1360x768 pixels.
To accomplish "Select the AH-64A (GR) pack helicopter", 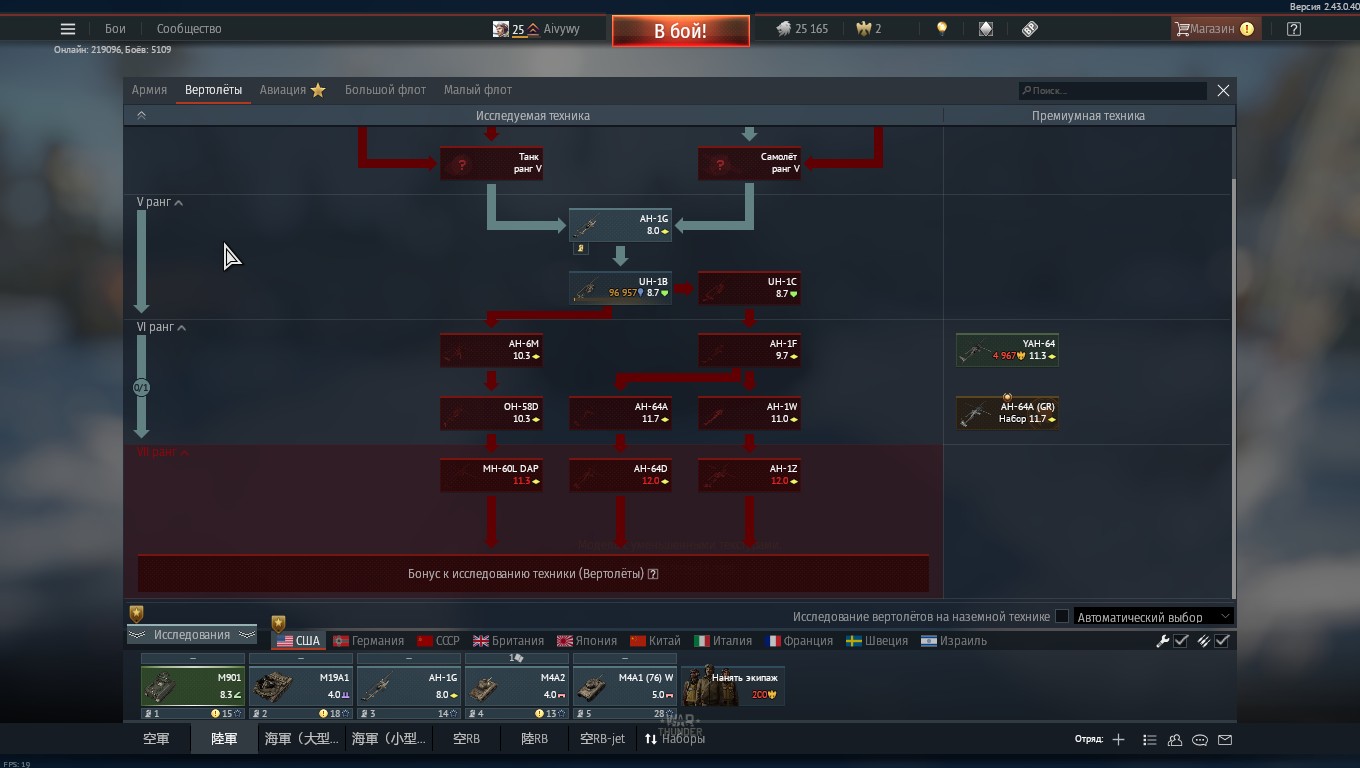I will click(x=1007, y=413).
